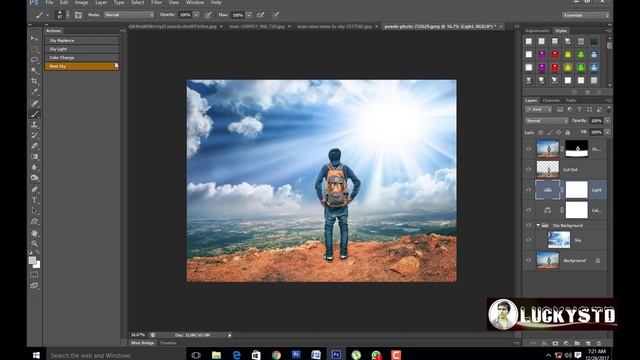The image size is (640, 360).
Task: Open the Opacity slider dropdown in options bar
Action: [x=196, y=15]
